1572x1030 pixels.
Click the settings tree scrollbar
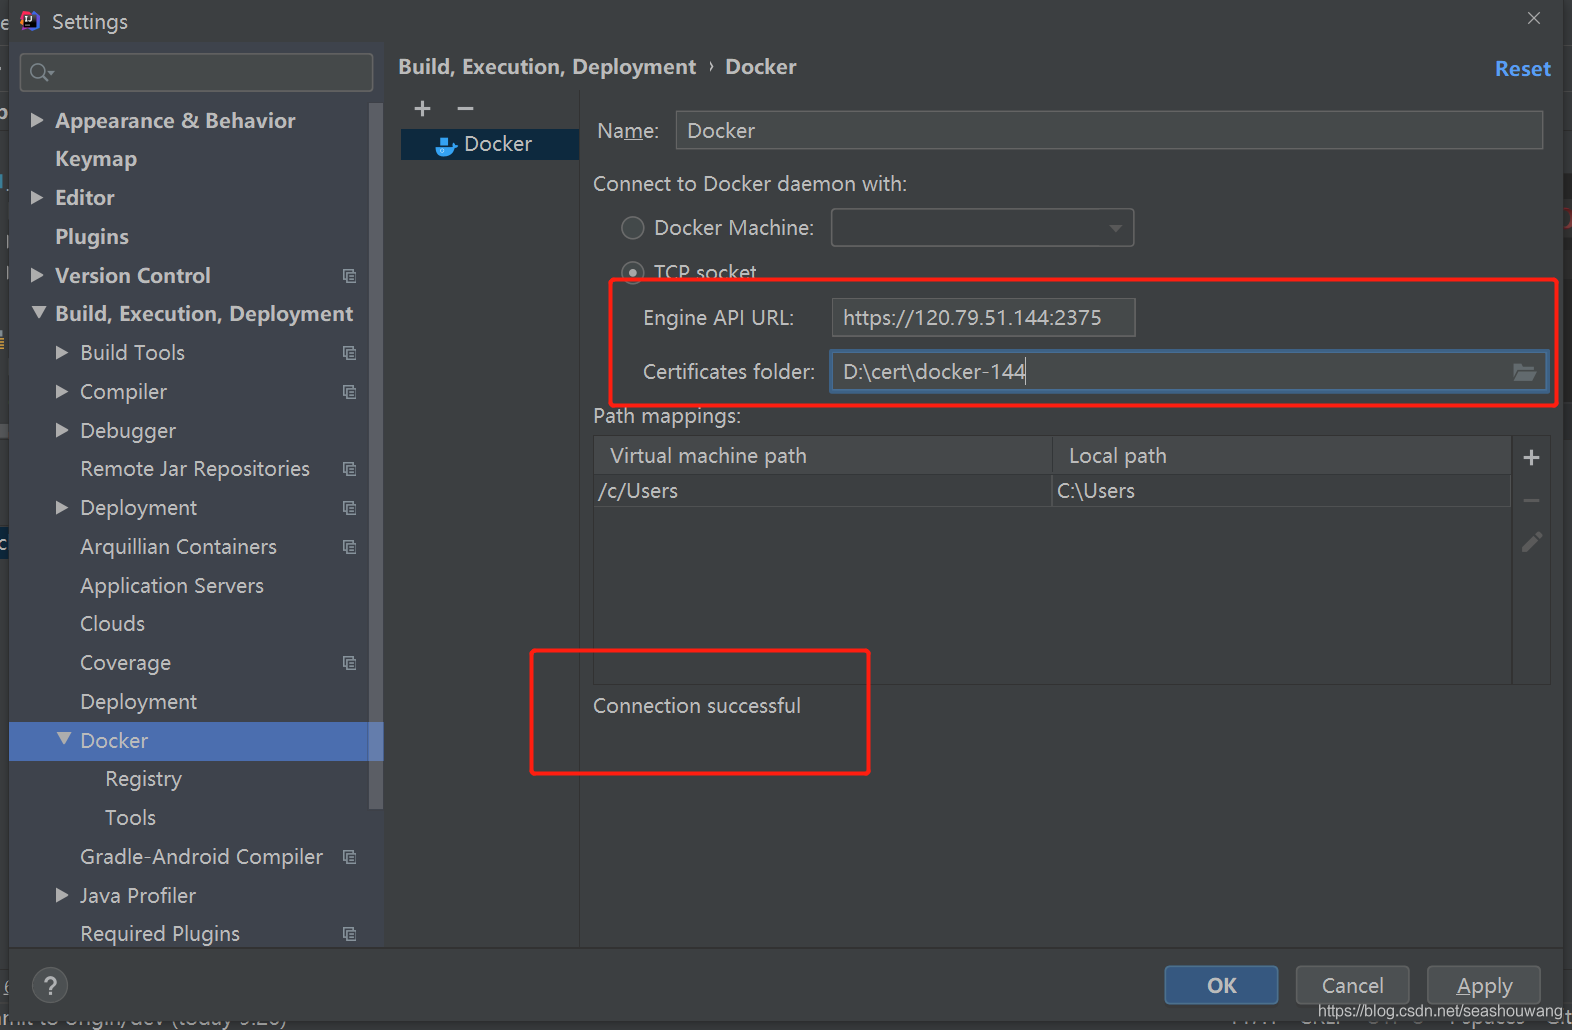pyautogui.click(x=376, y=455)
